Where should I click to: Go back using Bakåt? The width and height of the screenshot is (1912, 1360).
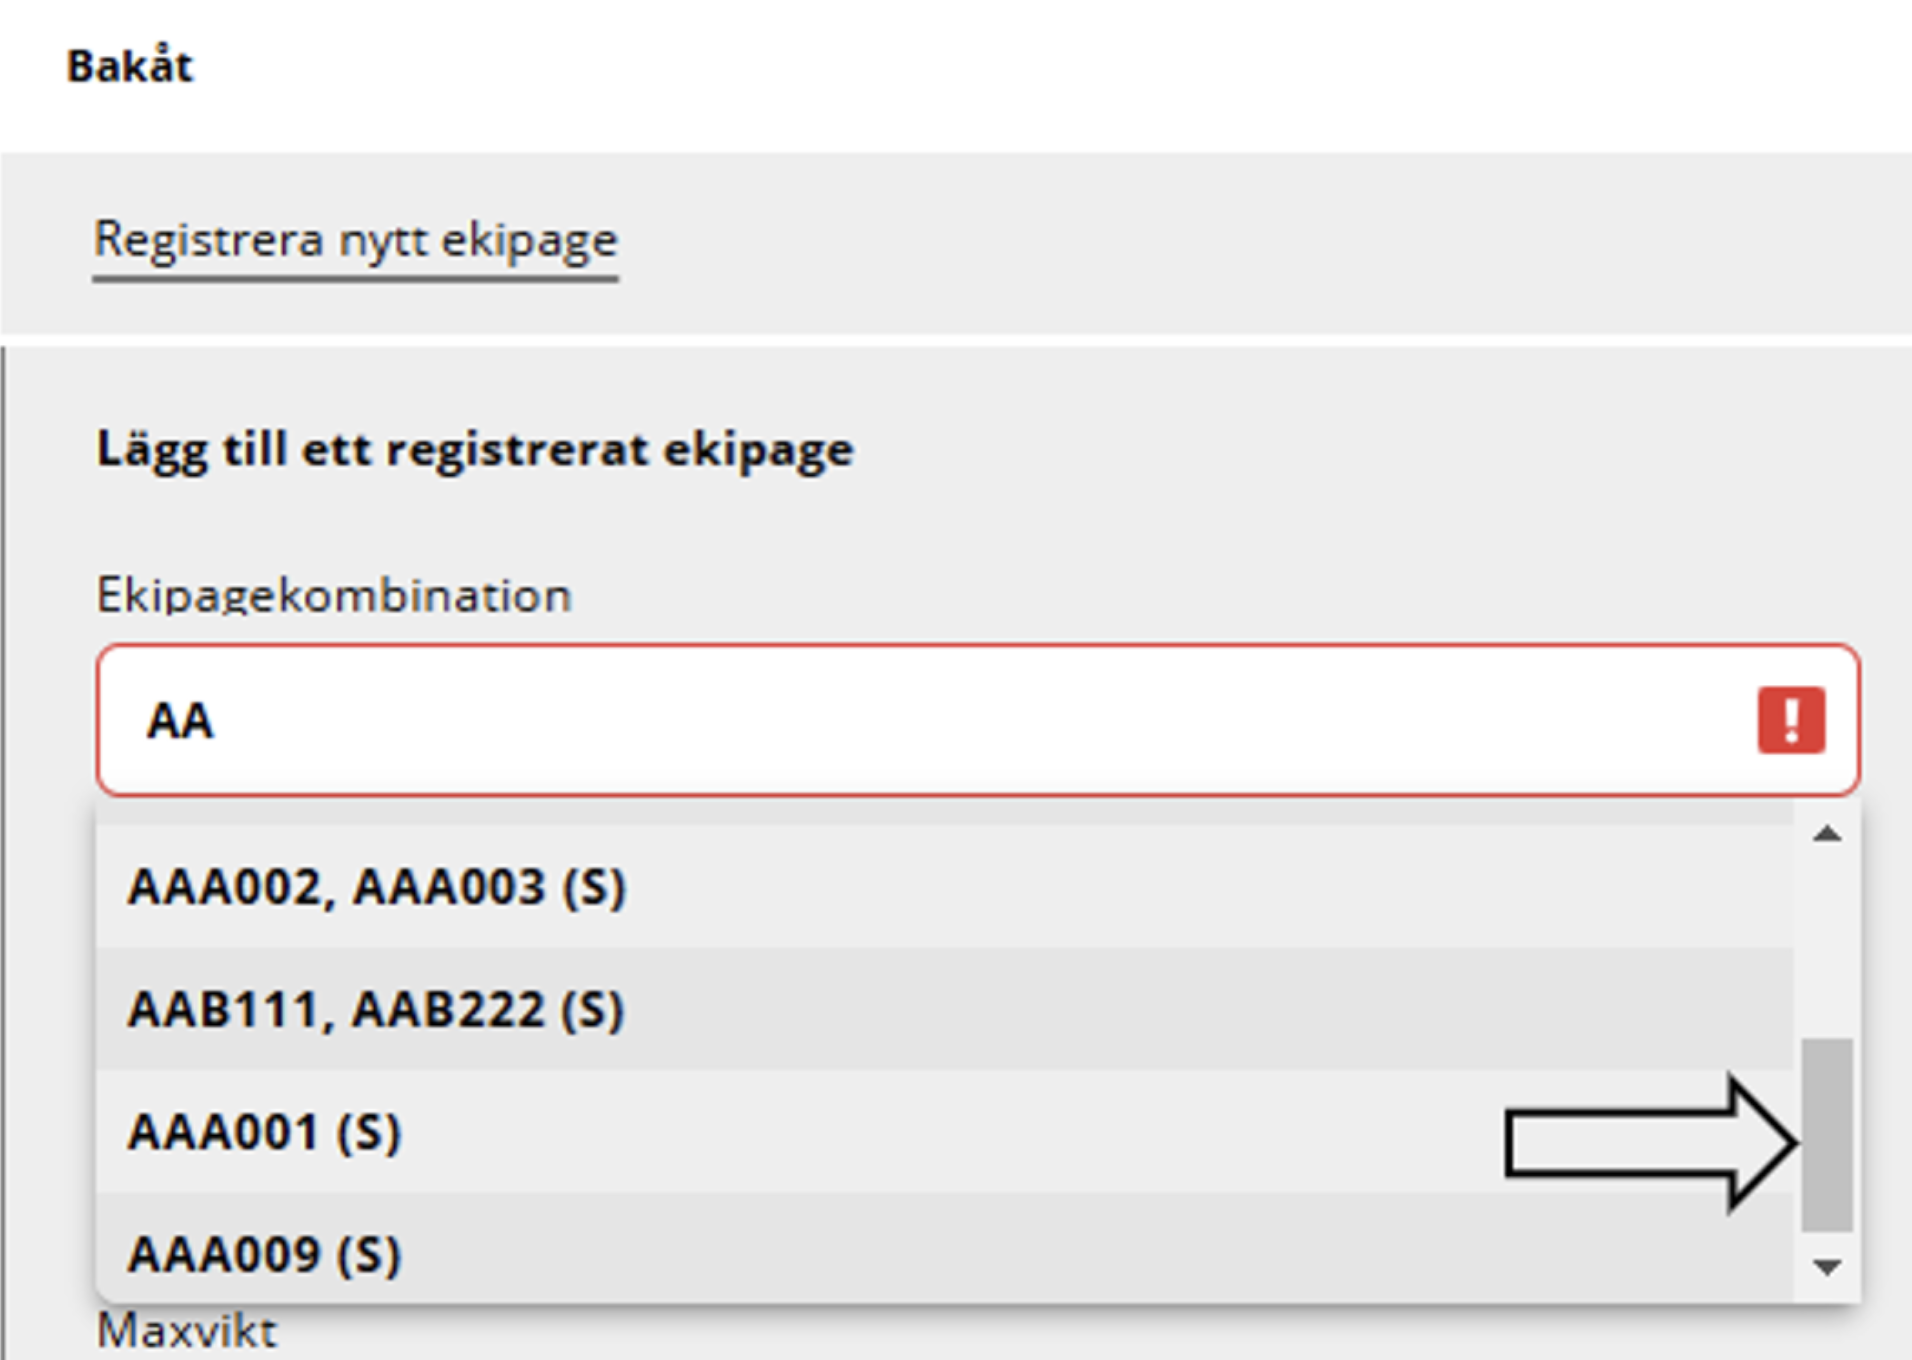(130, 67)
